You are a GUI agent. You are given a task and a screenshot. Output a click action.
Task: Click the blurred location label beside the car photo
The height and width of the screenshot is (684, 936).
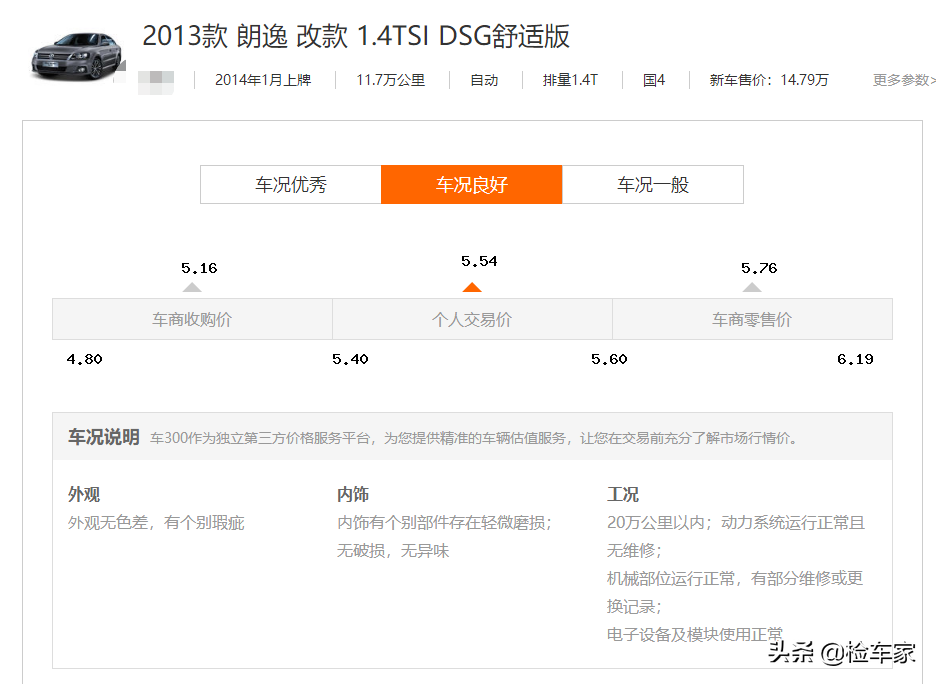pyautogui.click(x=156, y=82)
